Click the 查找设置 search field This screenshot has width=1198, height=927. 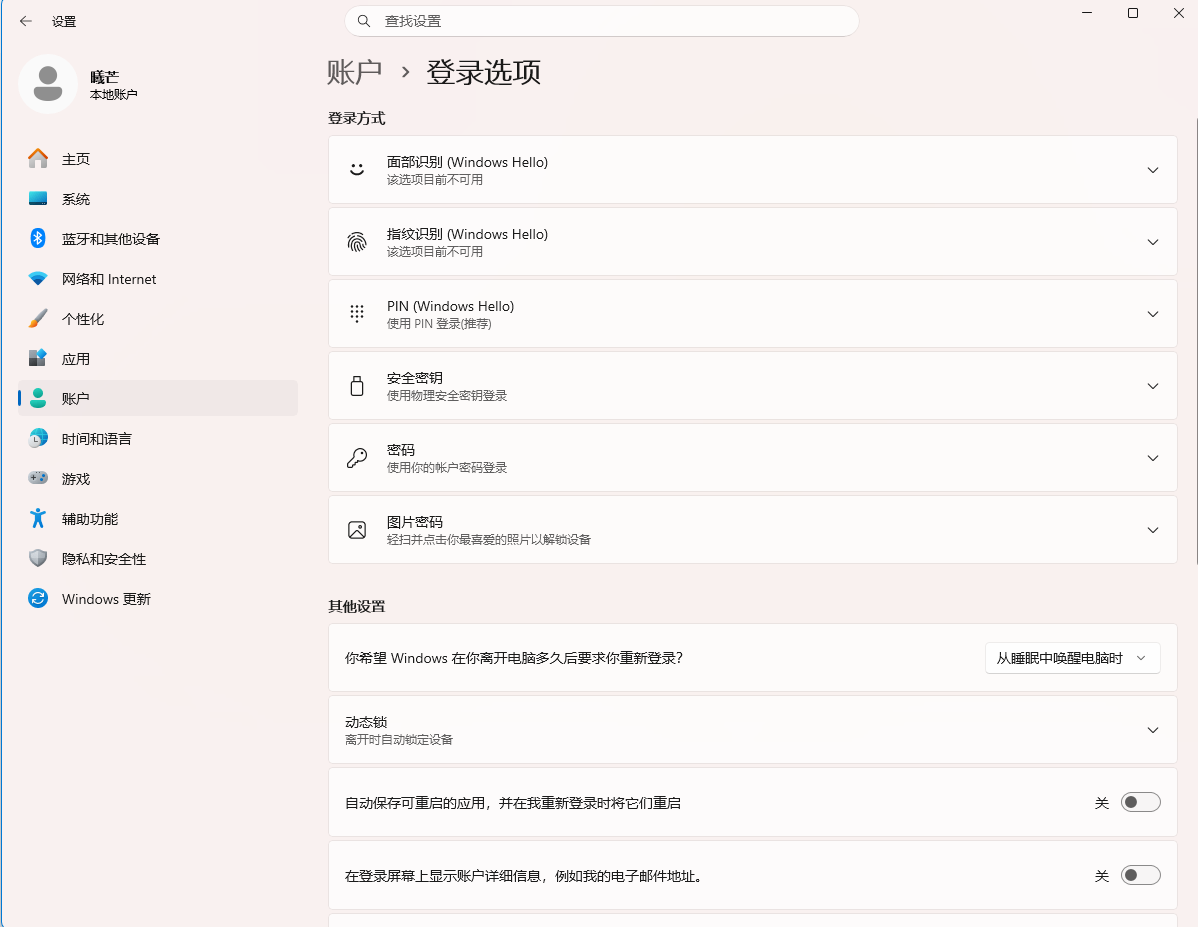(602, 21)
